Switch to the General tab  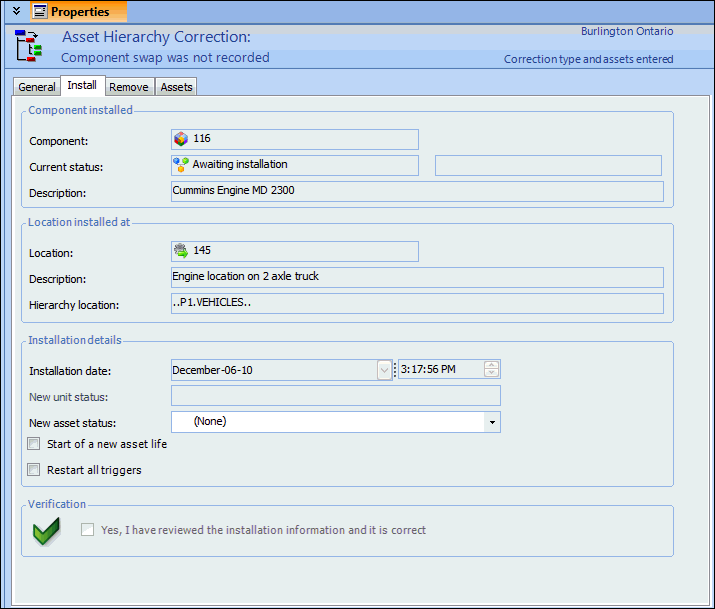(37, 87)
